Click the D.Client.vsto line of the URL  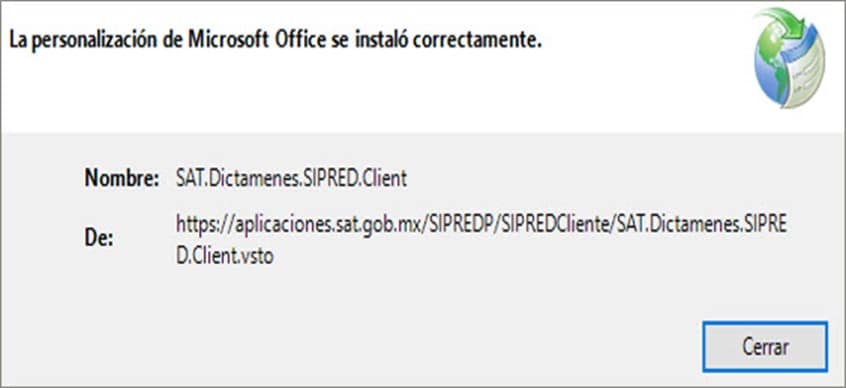(225, 256)
